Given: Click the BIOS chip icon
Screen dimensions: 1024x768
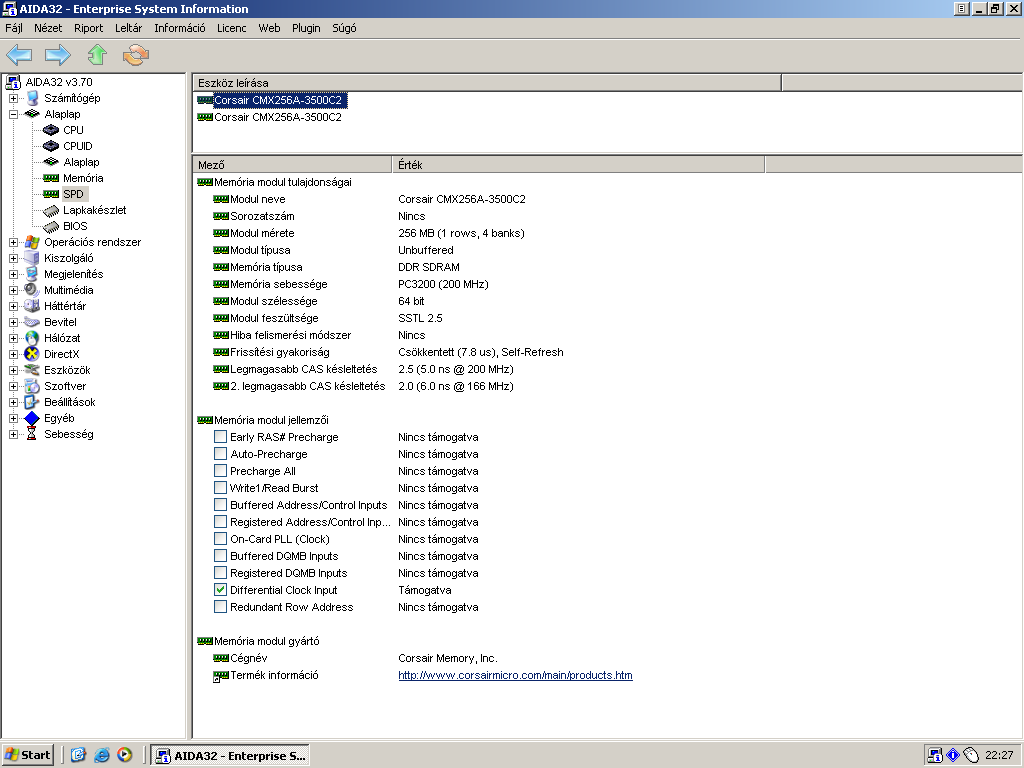Looking at the screenshot, I should click(51, 227).
